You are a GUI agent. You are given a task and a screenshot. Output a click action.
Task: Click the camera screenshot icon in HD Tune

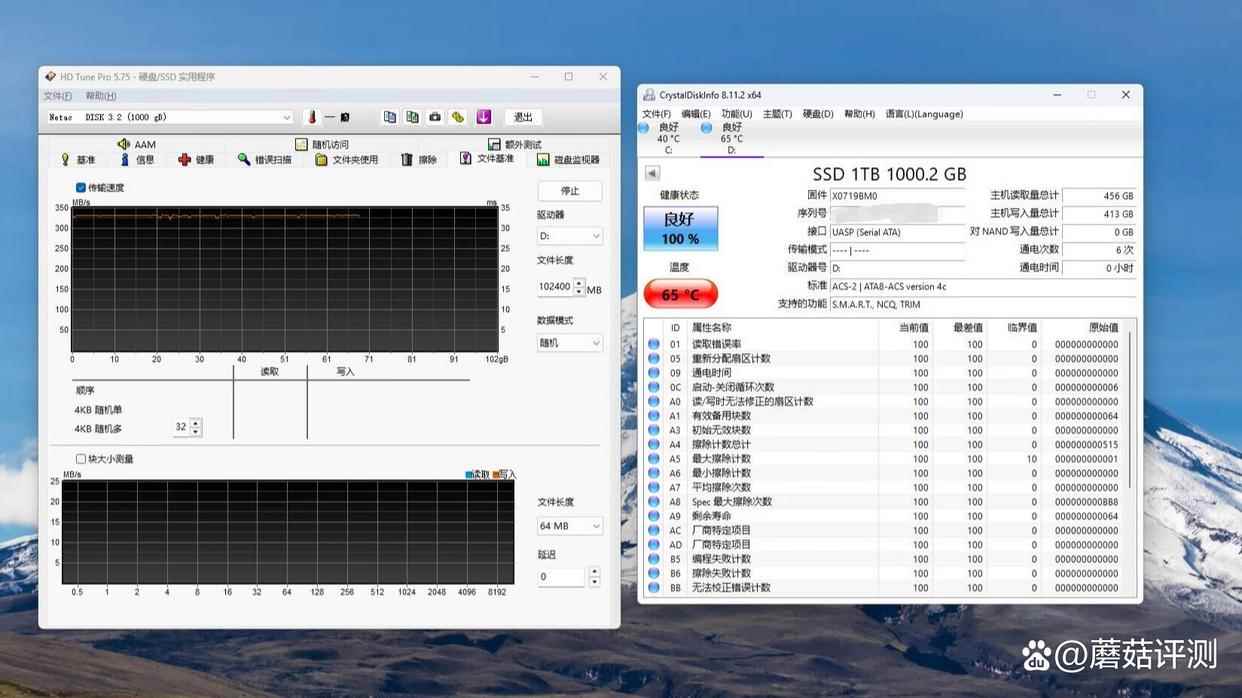coord(435,117)
